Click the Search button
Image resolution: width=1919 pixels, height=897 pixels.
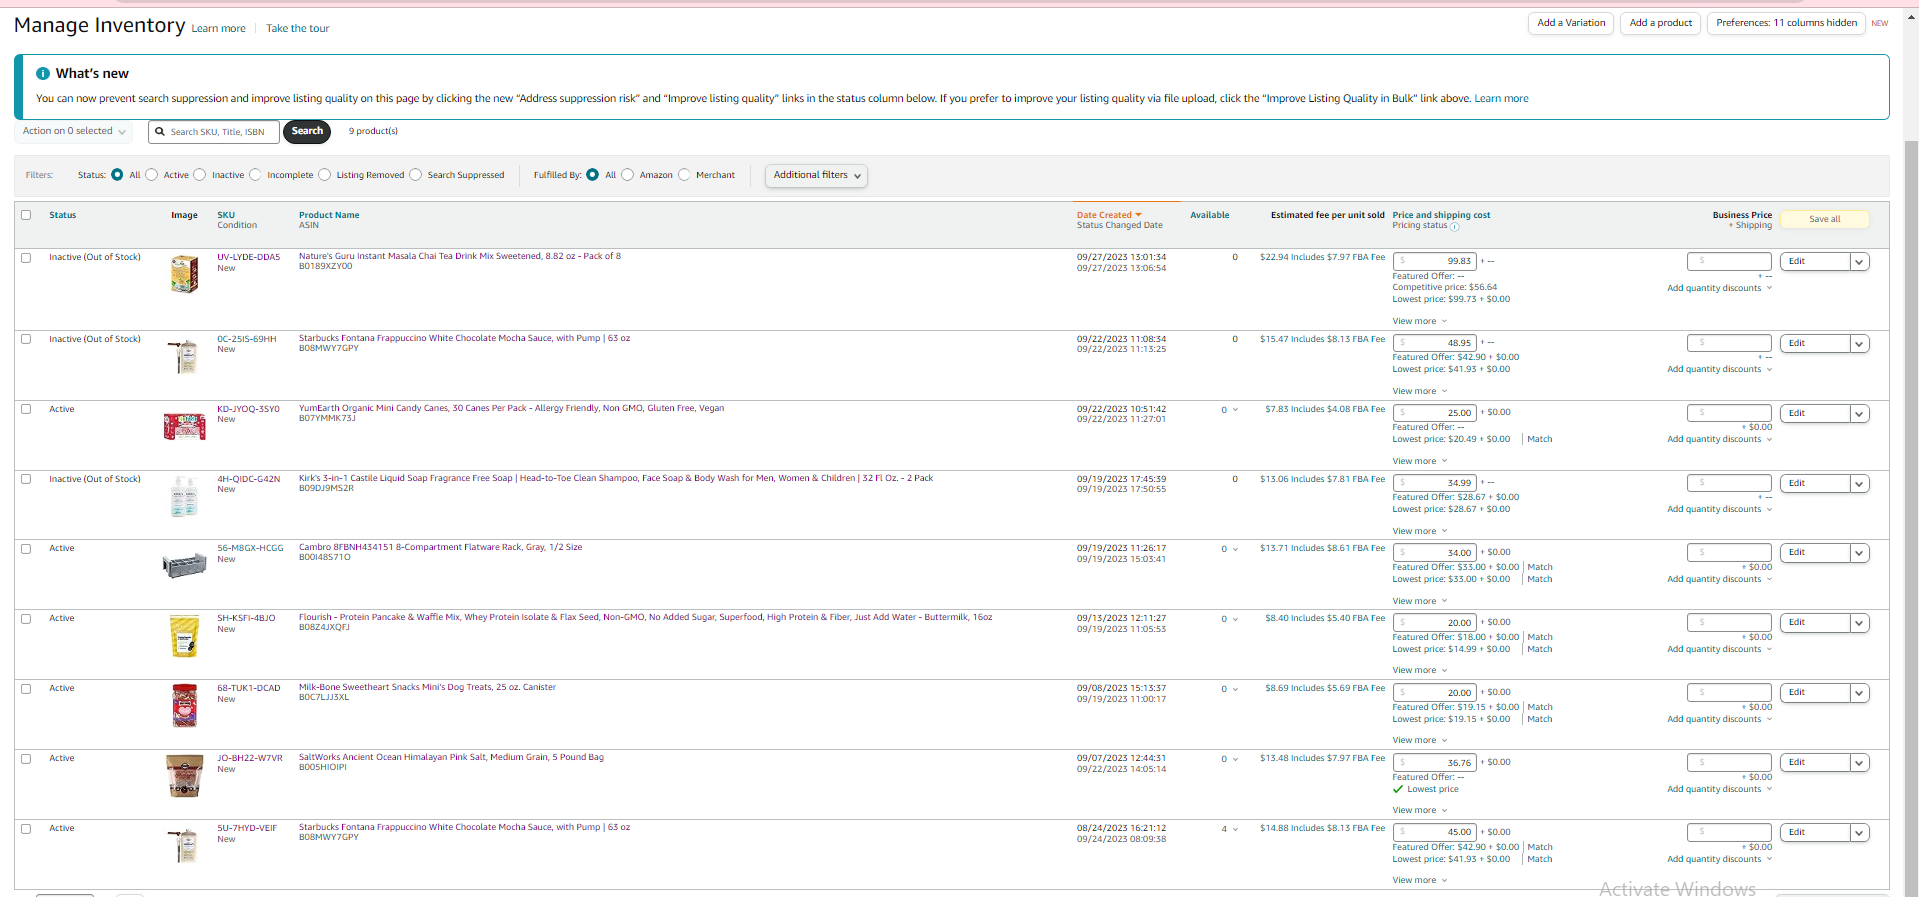pos(307,131)
